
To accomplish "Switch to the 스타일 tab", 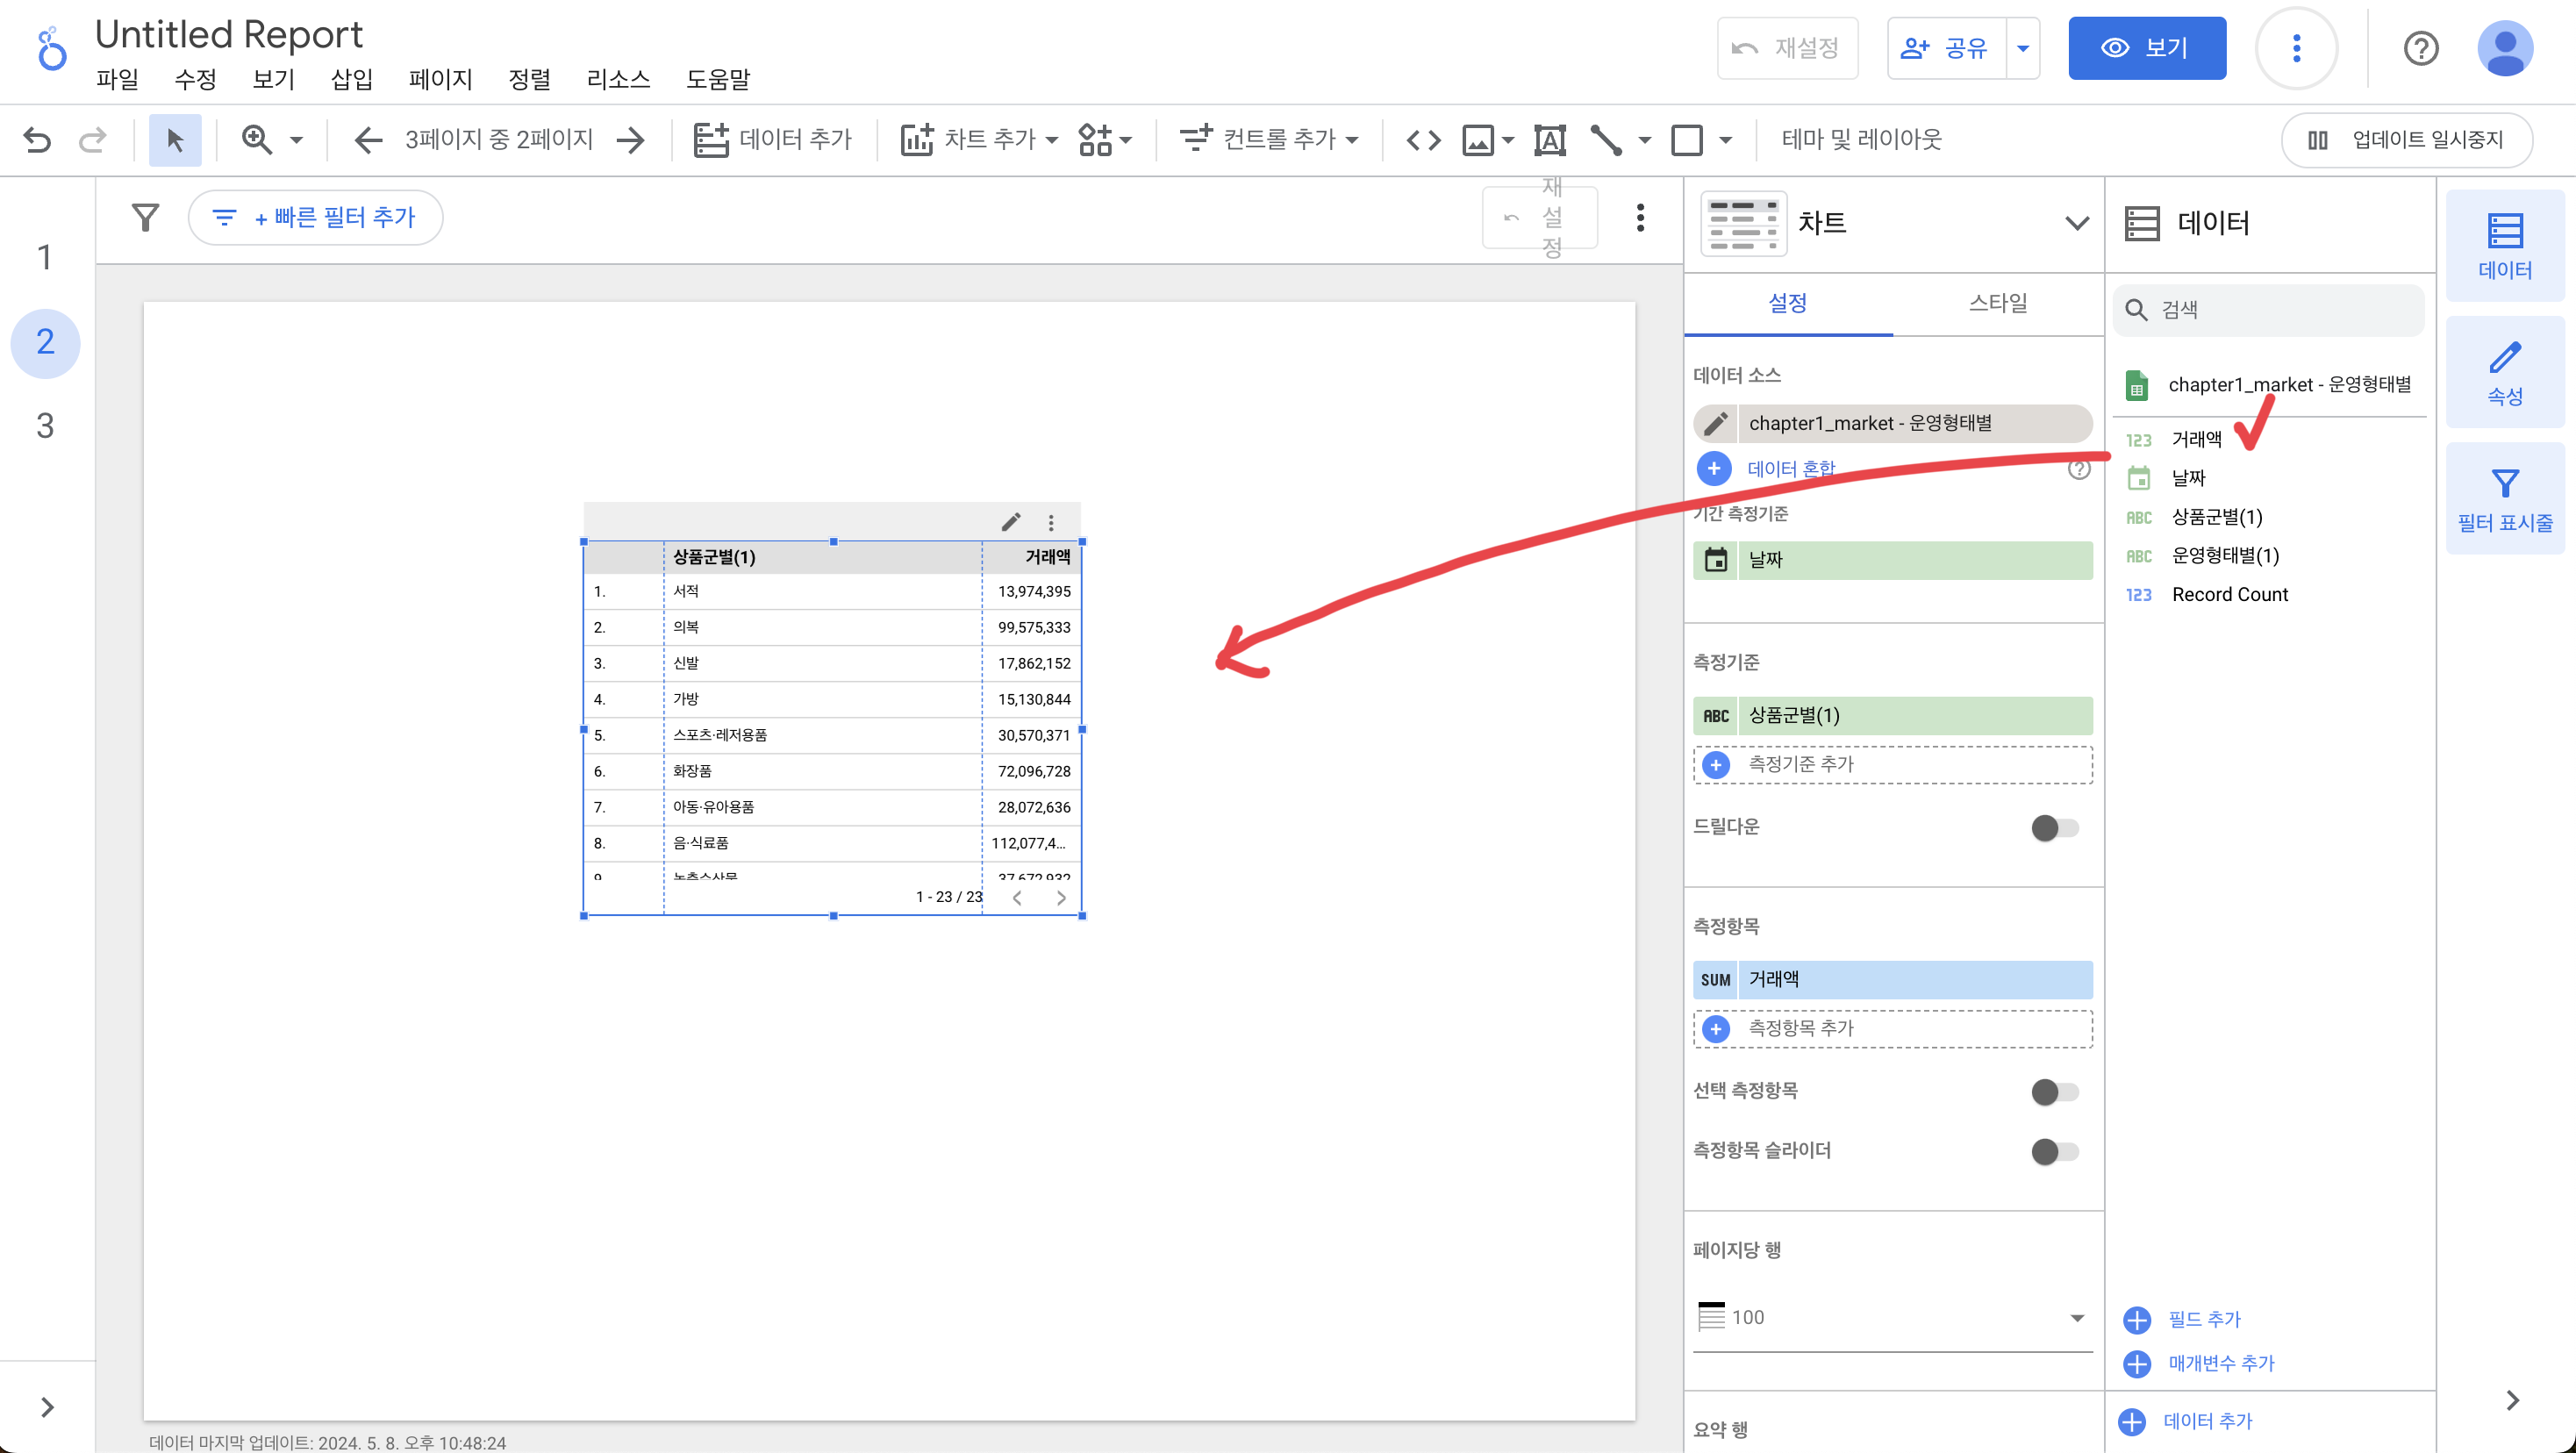I will click(1997, 302).
